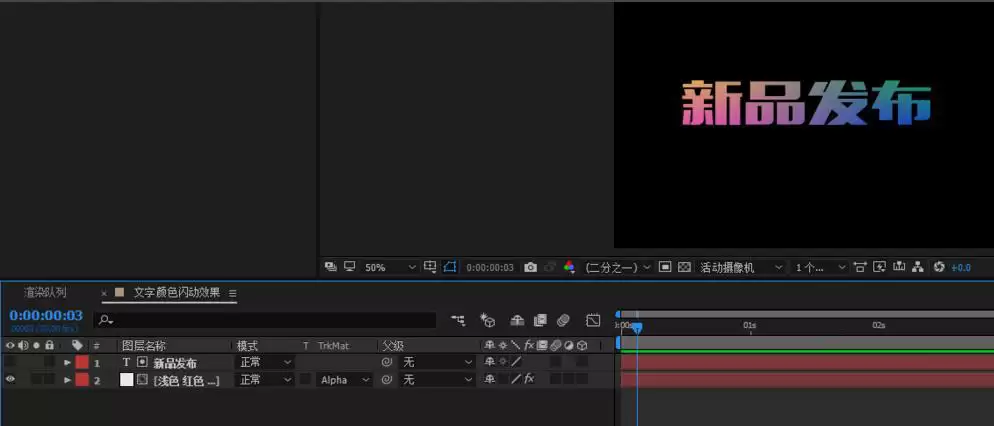Image resolution: width=994 pixels, height=426 pixels.
Task: Open the Alpha track matte dropdown
Action: (x=345, y=380)
